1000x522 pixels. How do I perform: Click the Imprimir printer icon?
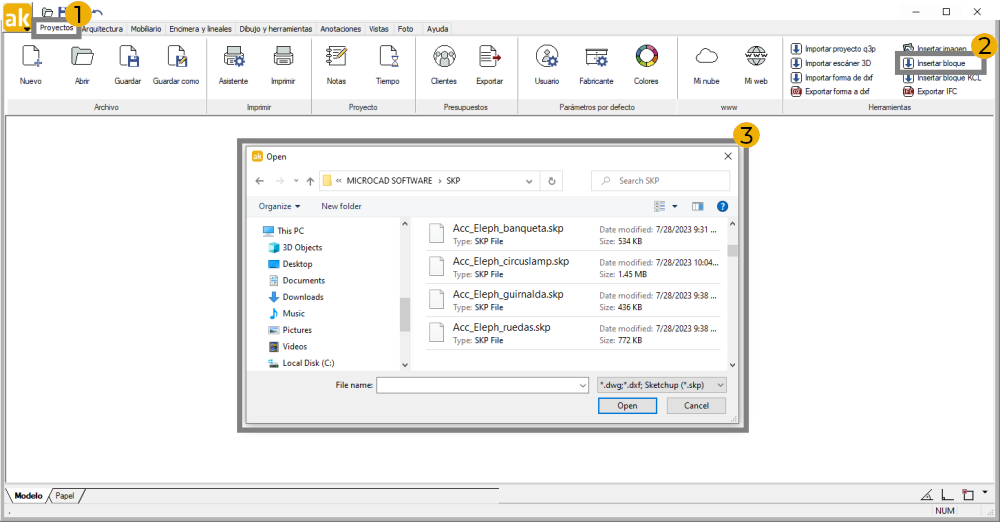283,57
